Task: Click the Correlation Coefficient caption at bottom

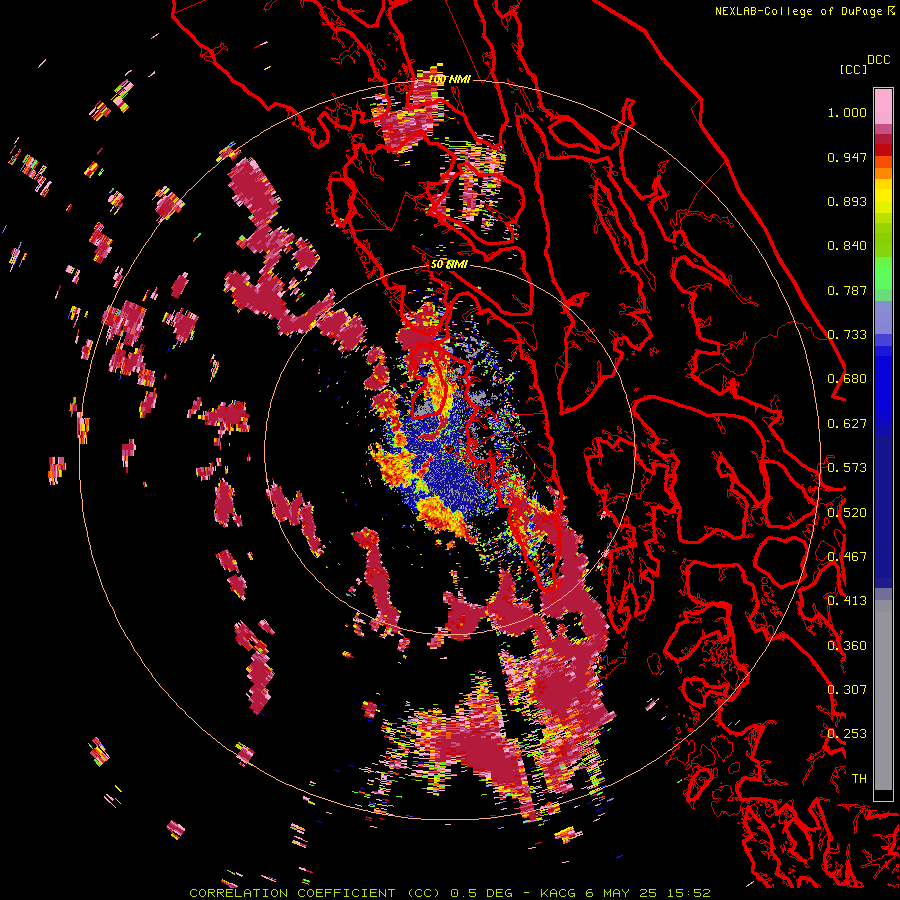Action: pos(449,893)
